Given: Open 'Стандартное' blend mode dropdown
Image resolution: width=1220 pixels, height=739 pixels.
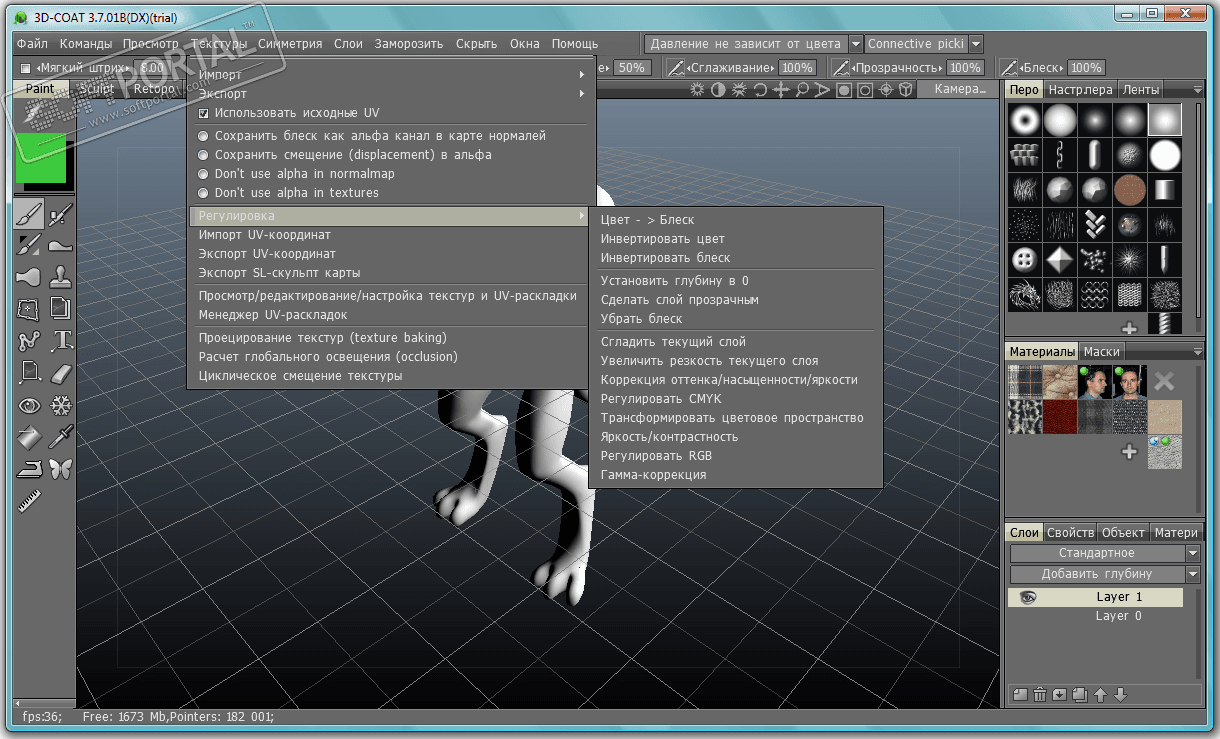Looking at the screenshot, I should tap(1192, 553).
